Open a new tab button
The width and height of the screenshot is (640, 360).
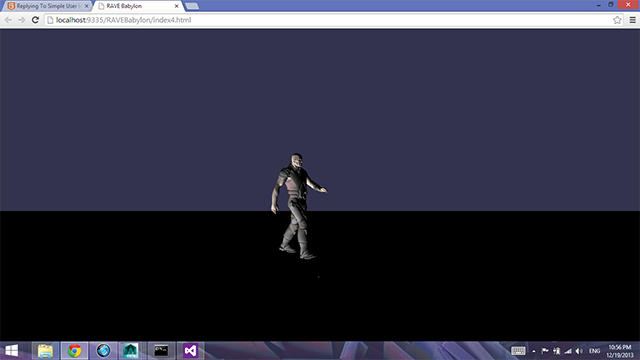192,6
